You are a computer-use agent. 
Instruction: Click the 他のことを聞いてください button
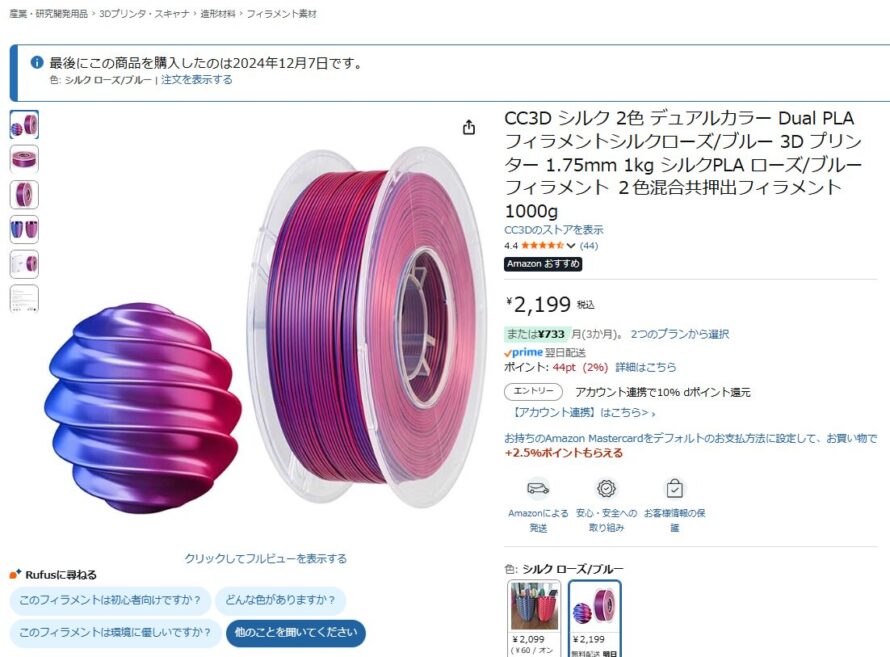coord(296,633)
